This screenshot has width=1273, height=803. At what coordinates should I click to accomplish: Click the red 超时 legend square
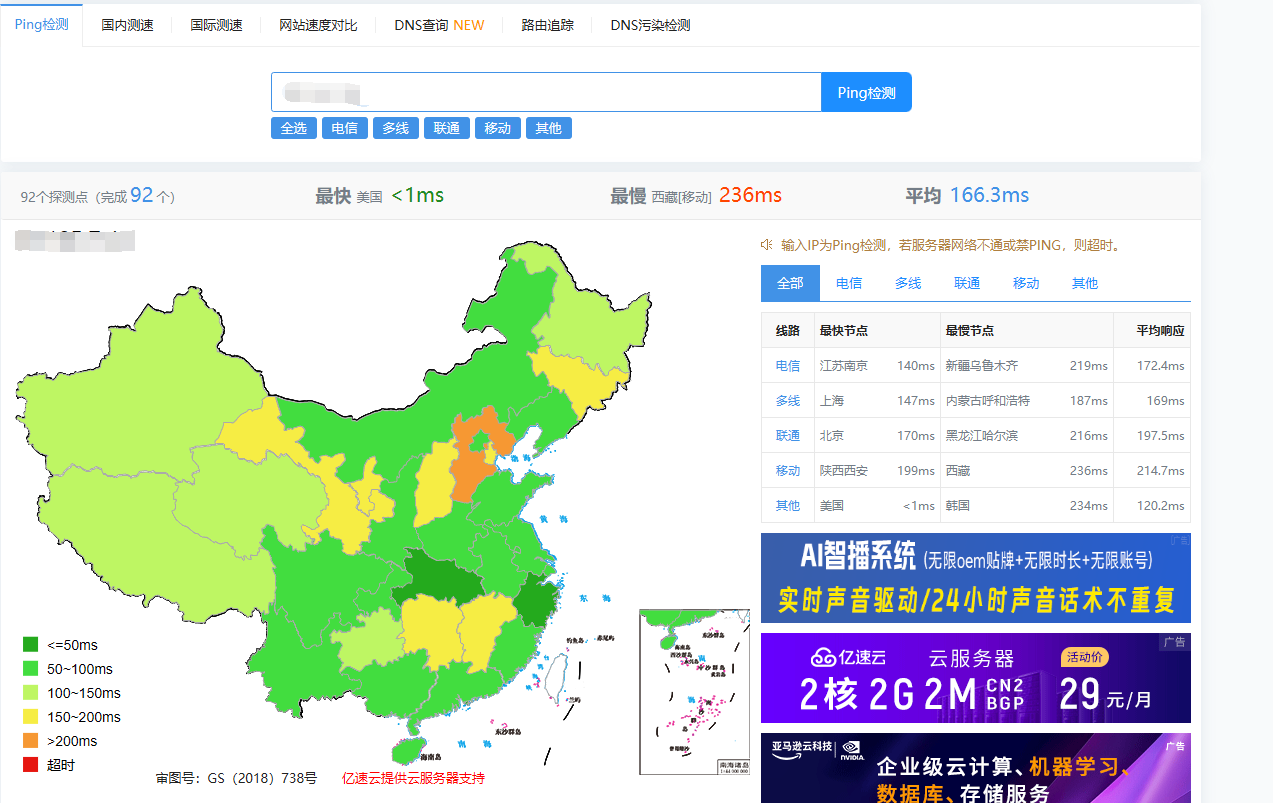click(30, 765)
